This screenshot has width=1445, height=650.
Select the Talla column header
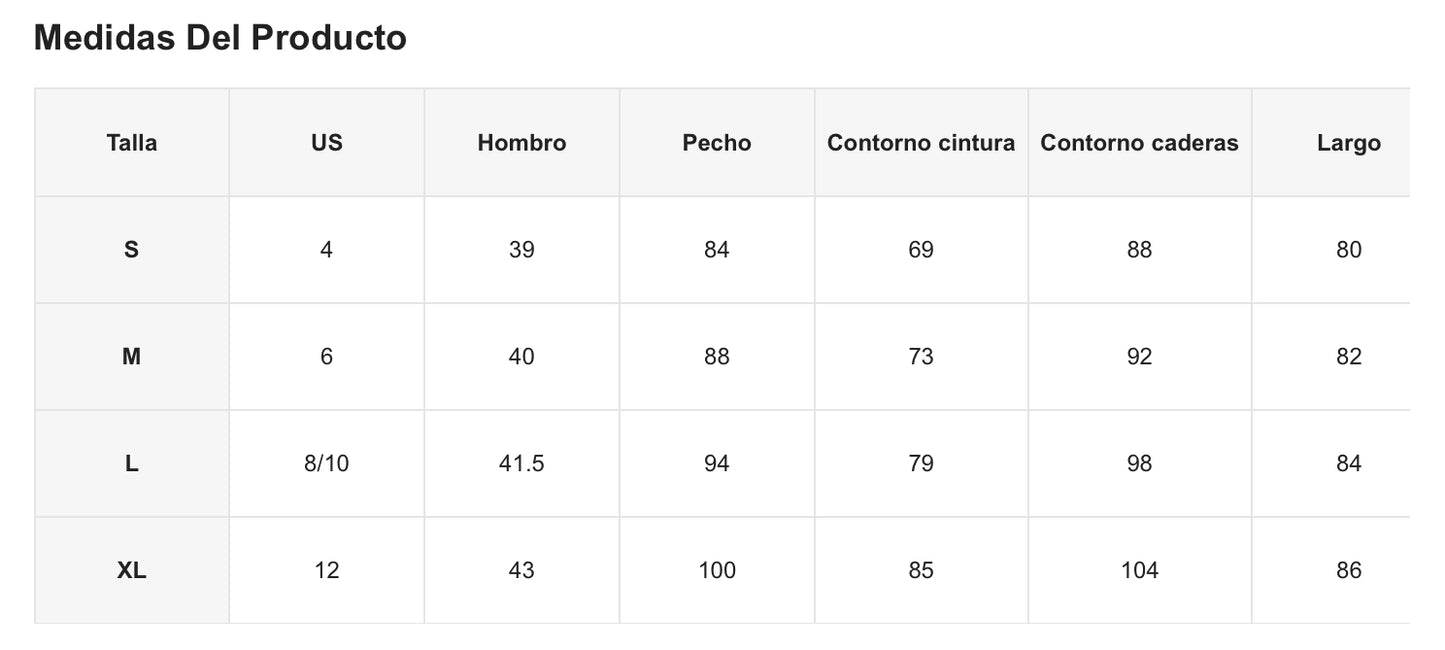(x=132, y=143)
